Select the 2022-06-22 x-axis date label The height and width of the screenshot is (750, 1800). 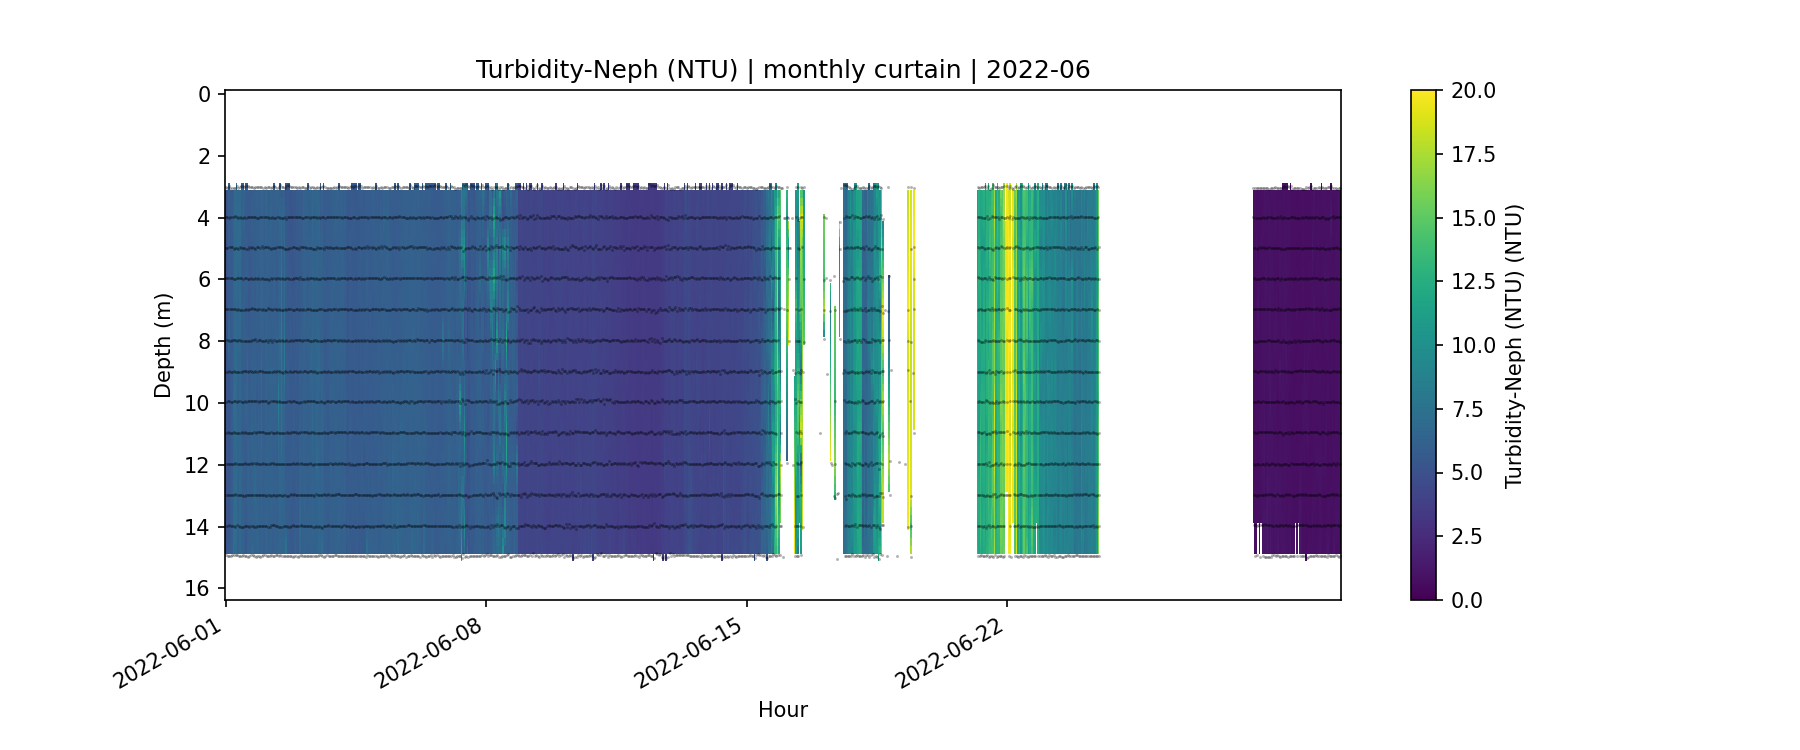coord(952,653)
